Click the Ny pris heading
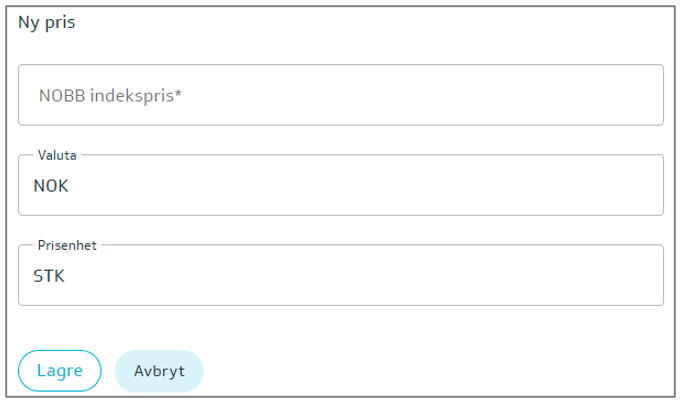Image resolution: width=681 pixels, height=403 pixels. point(47,23)
